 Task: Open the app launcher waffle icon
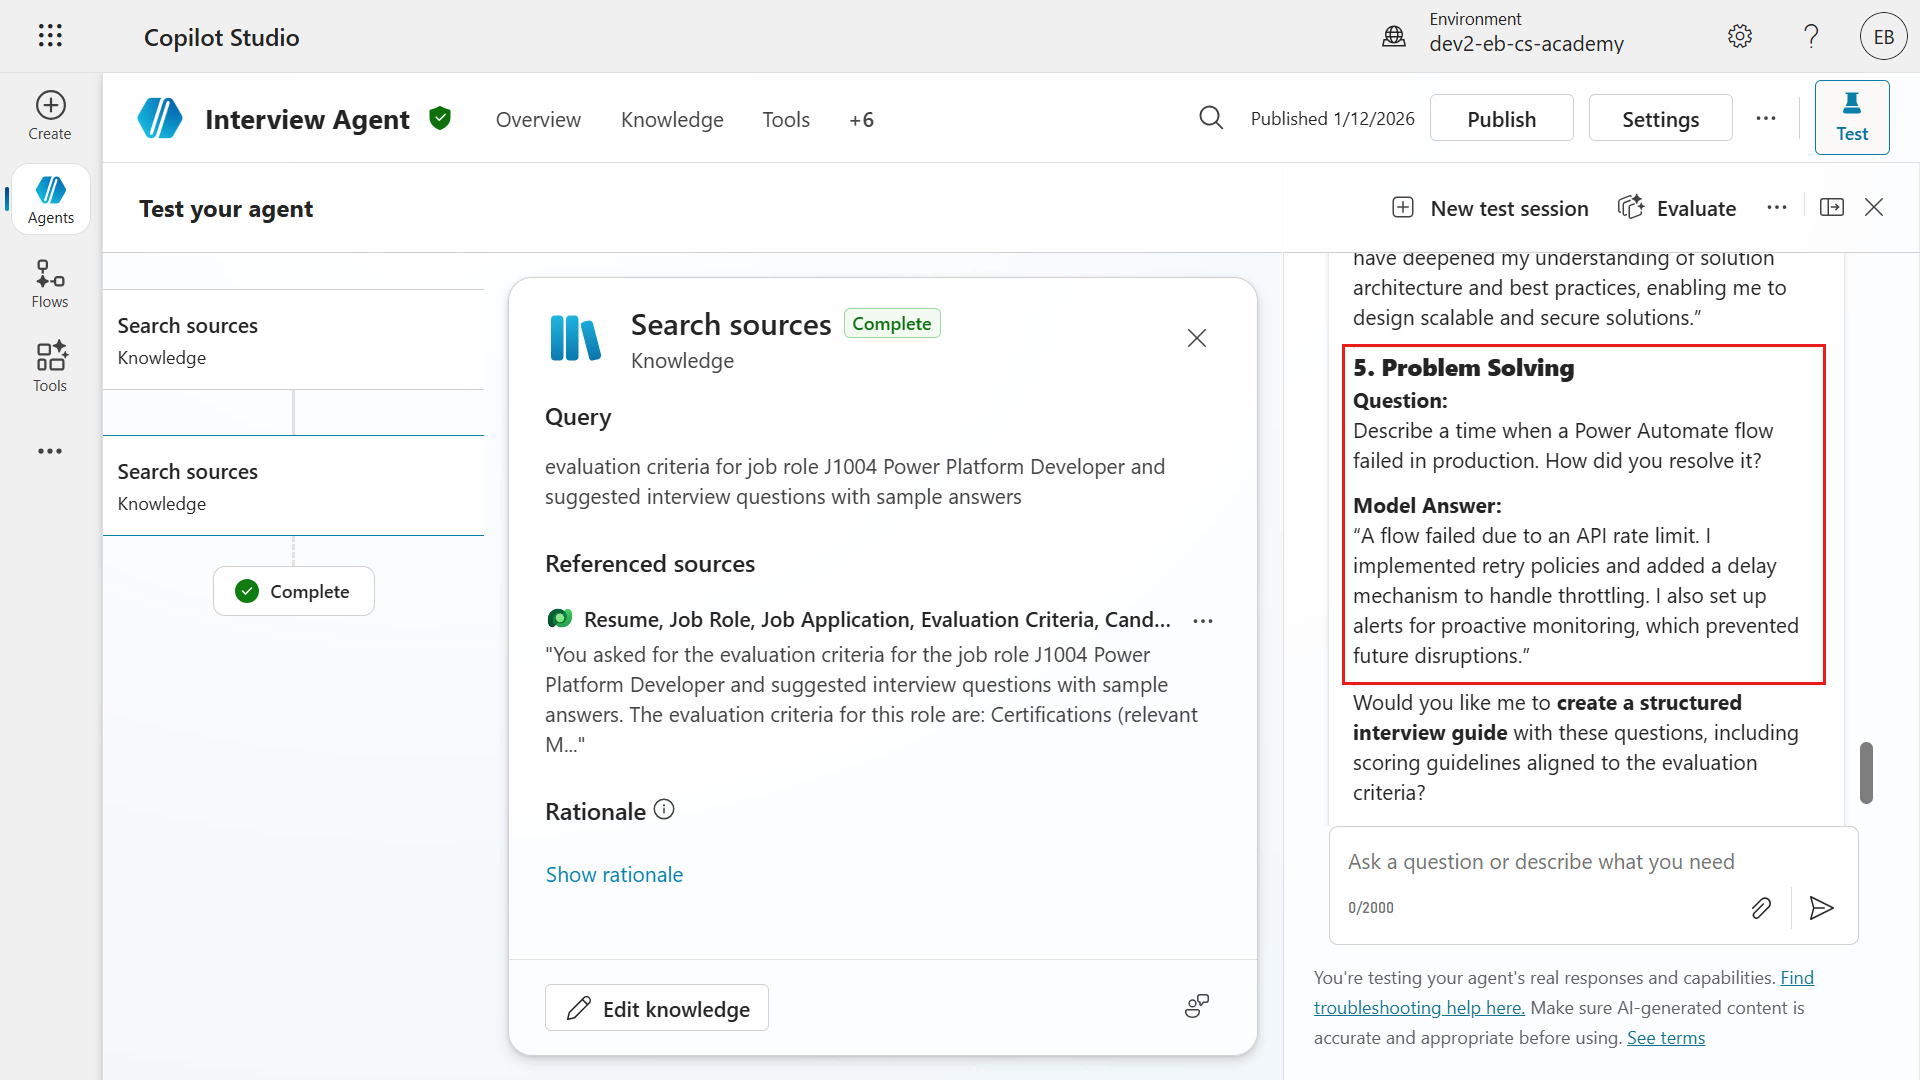point(50,36)
